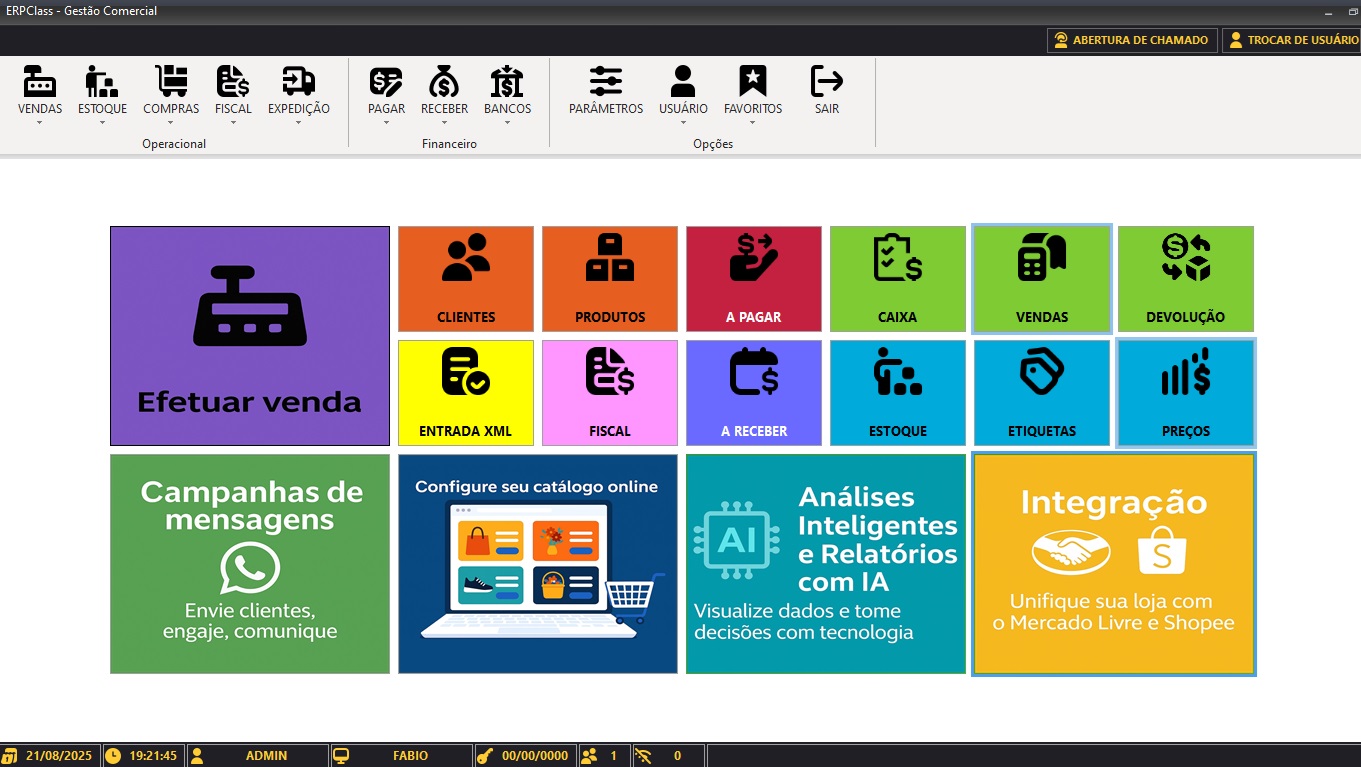This screenshot has width=1361, height=767.
Task: Expand the Usuário dropdown arrow
Action: click(x=683, y=123)
